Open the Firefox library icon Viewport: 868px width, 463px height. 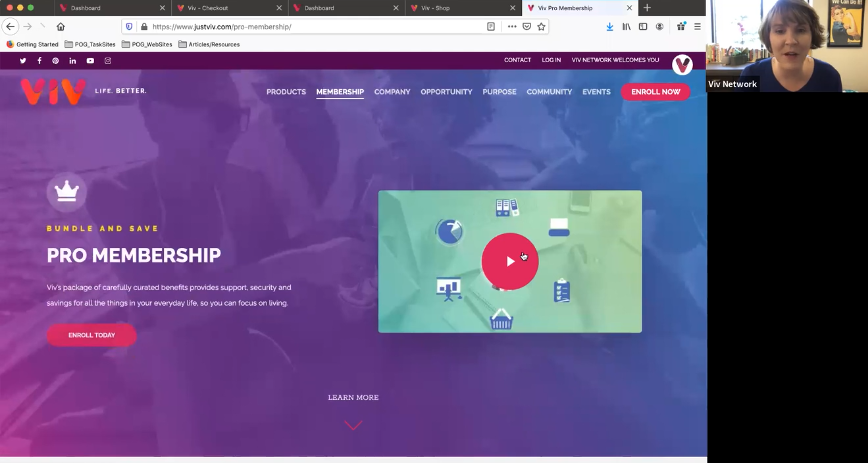626,27
